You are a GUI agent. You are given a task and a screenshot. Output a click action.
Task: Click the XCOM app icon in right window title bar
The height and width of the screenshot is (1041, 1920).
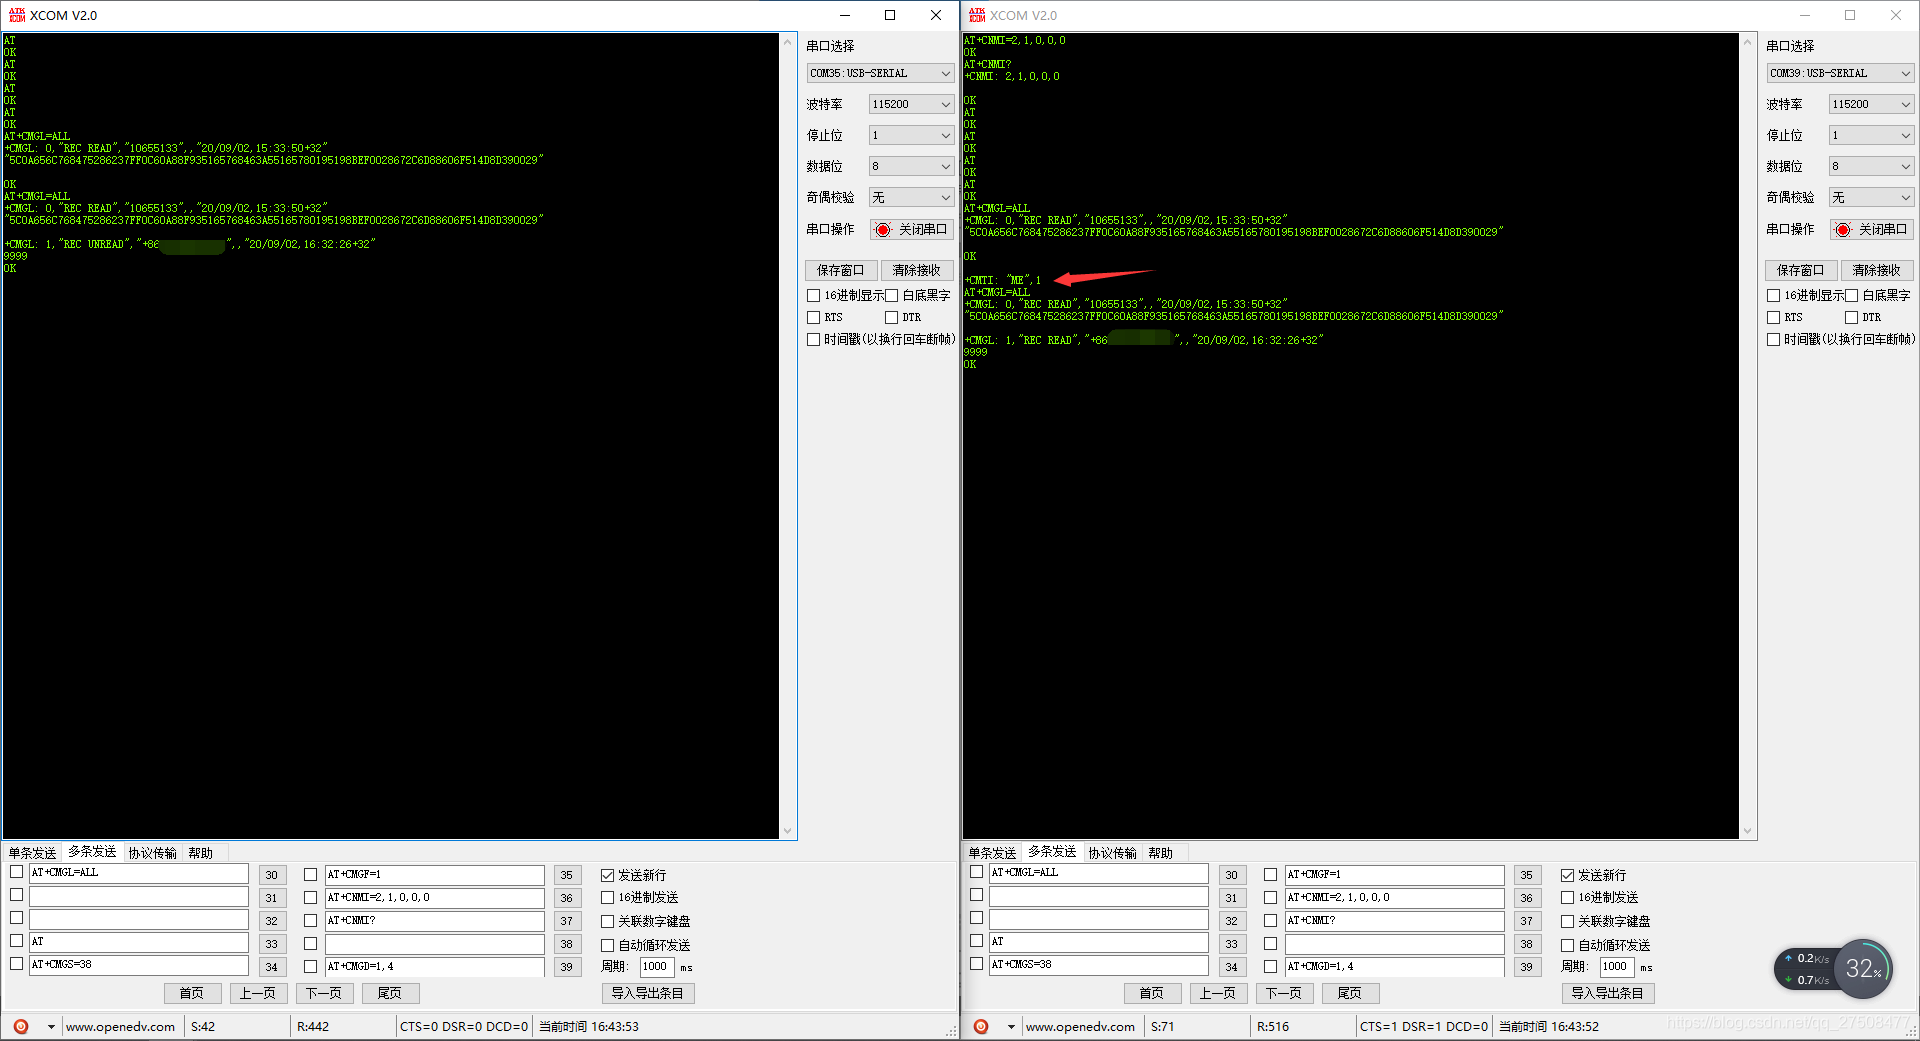coord(977,15)
